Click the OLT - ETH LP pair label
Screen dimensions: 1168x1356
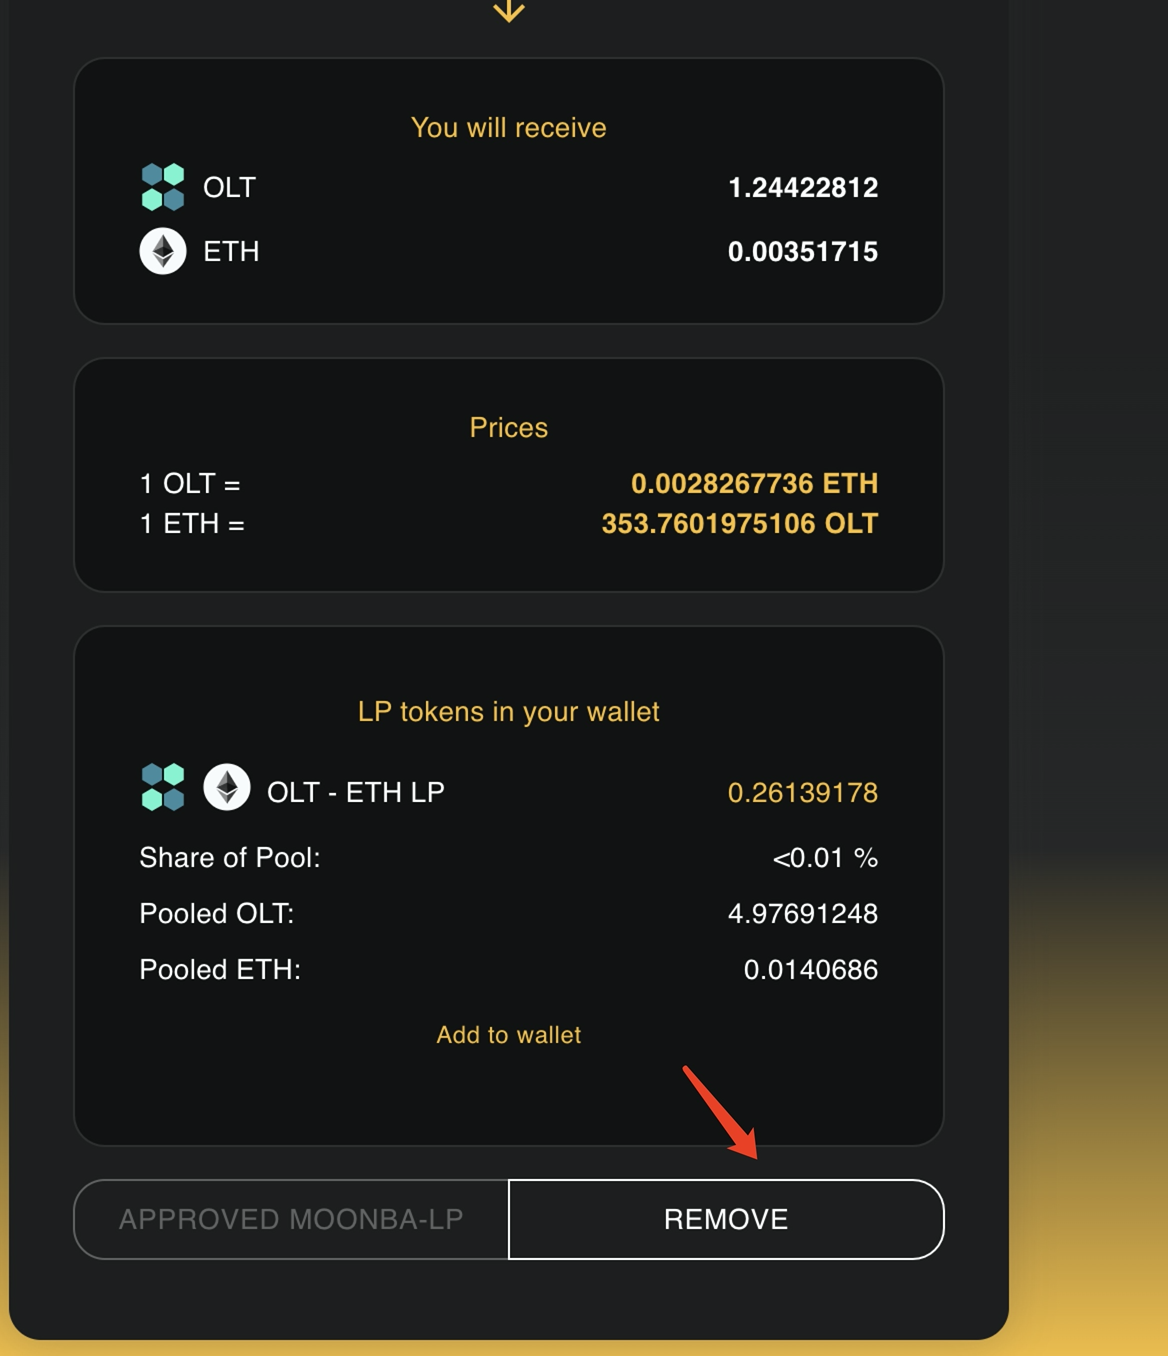click(355, 793)
